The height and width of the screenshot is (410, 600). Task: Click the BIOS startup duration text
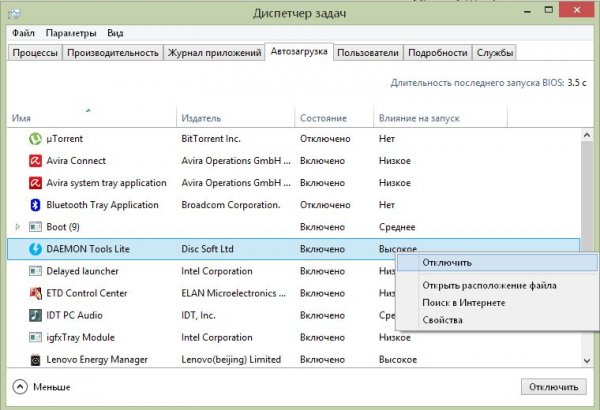click(488, 83)
